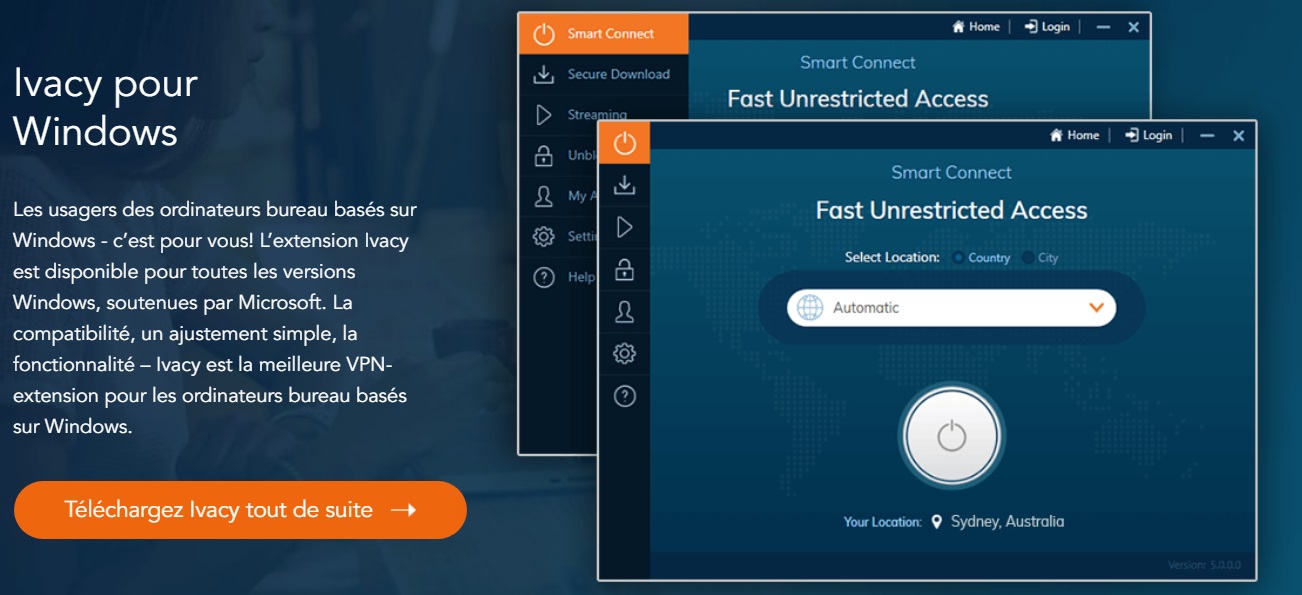
Task: Click the 'Sydney, Australia' location text
Action: [1007, 522]
